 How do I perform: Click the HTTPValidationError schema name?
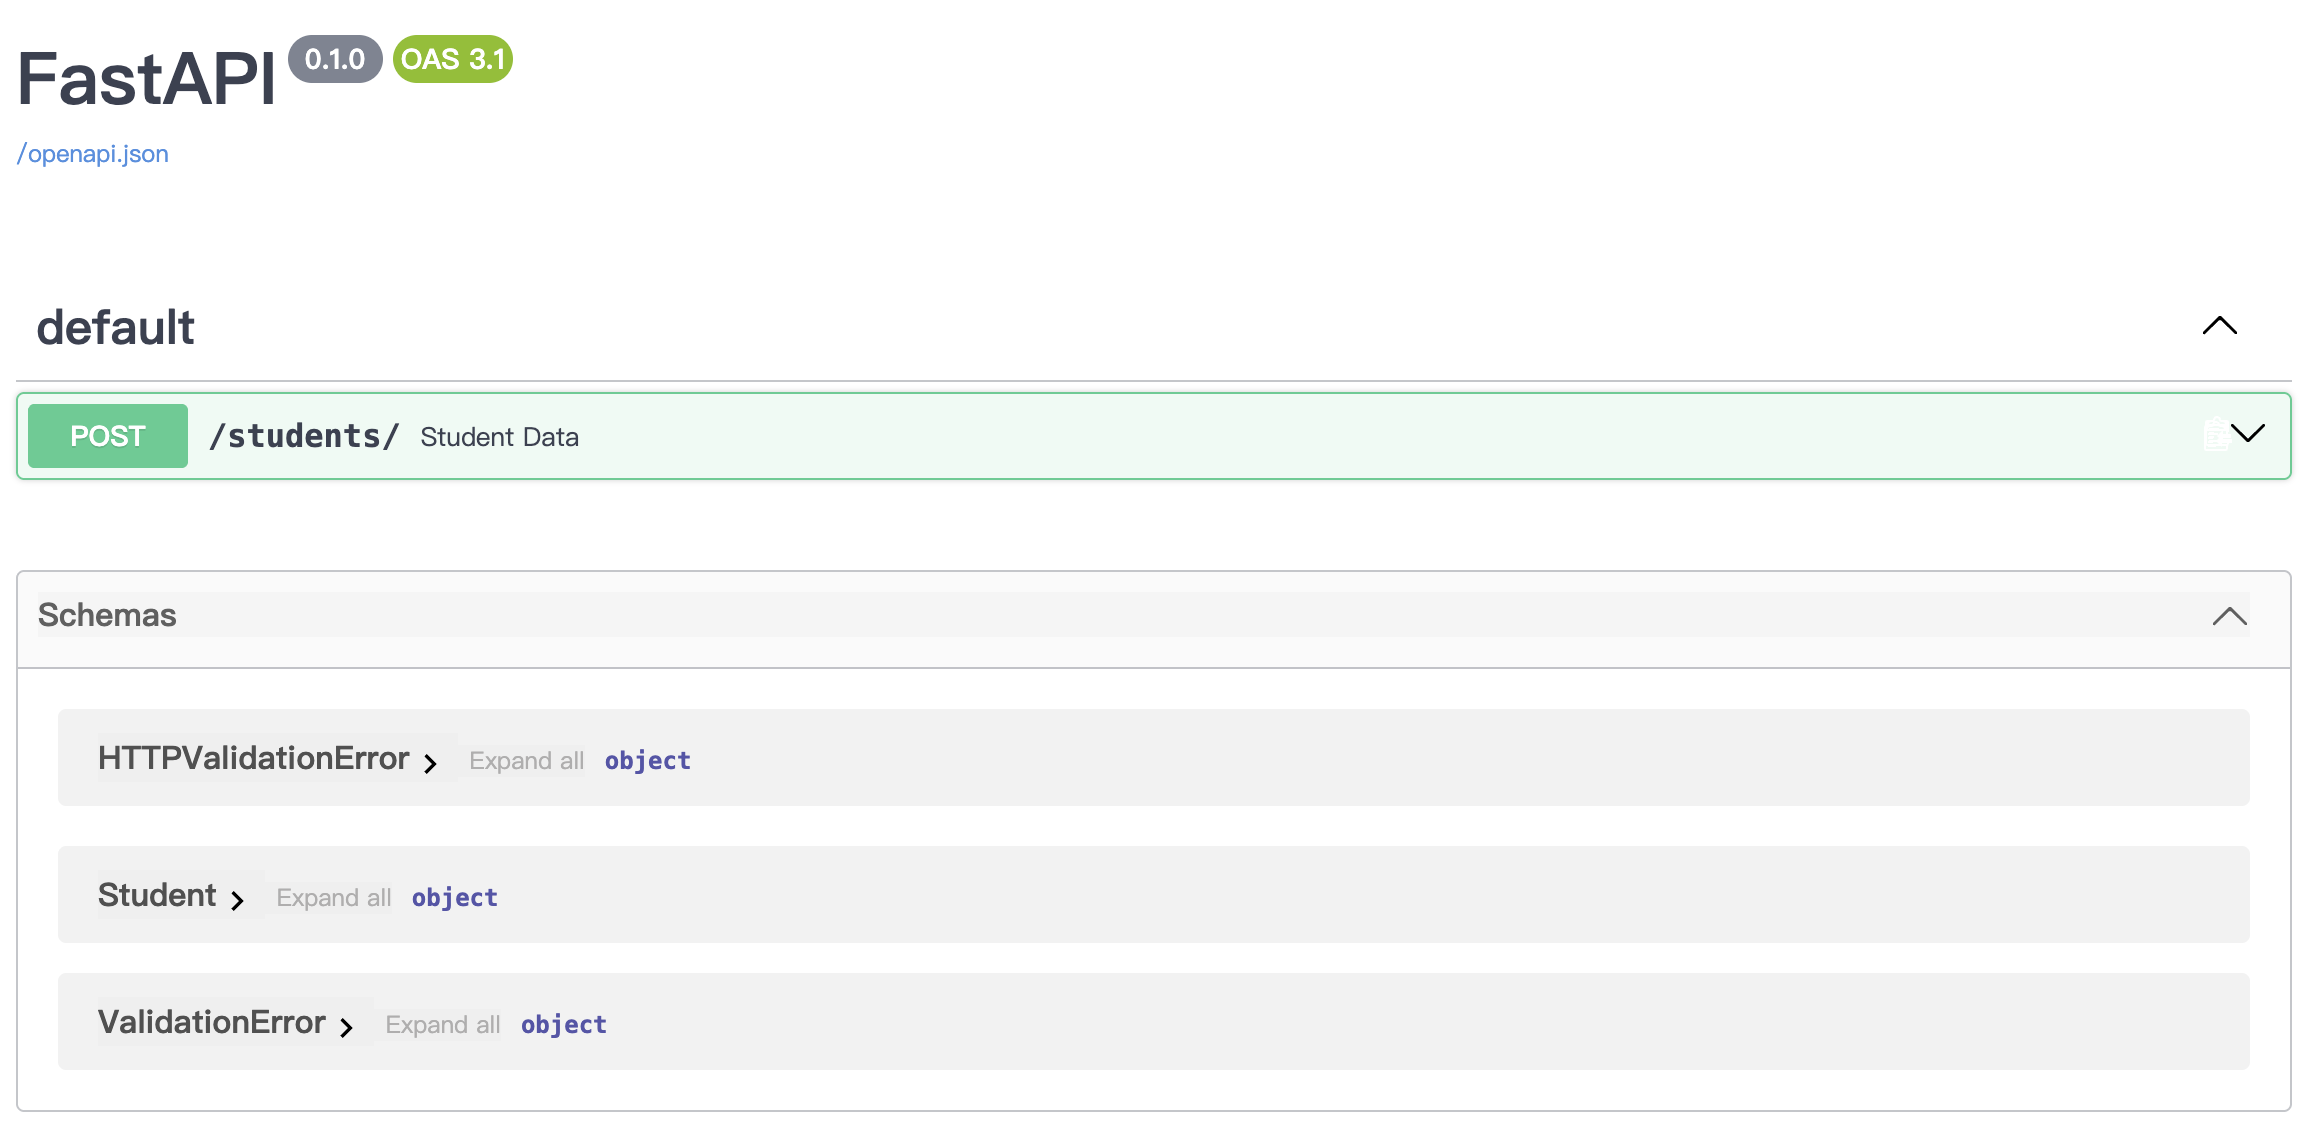point(254,758)
